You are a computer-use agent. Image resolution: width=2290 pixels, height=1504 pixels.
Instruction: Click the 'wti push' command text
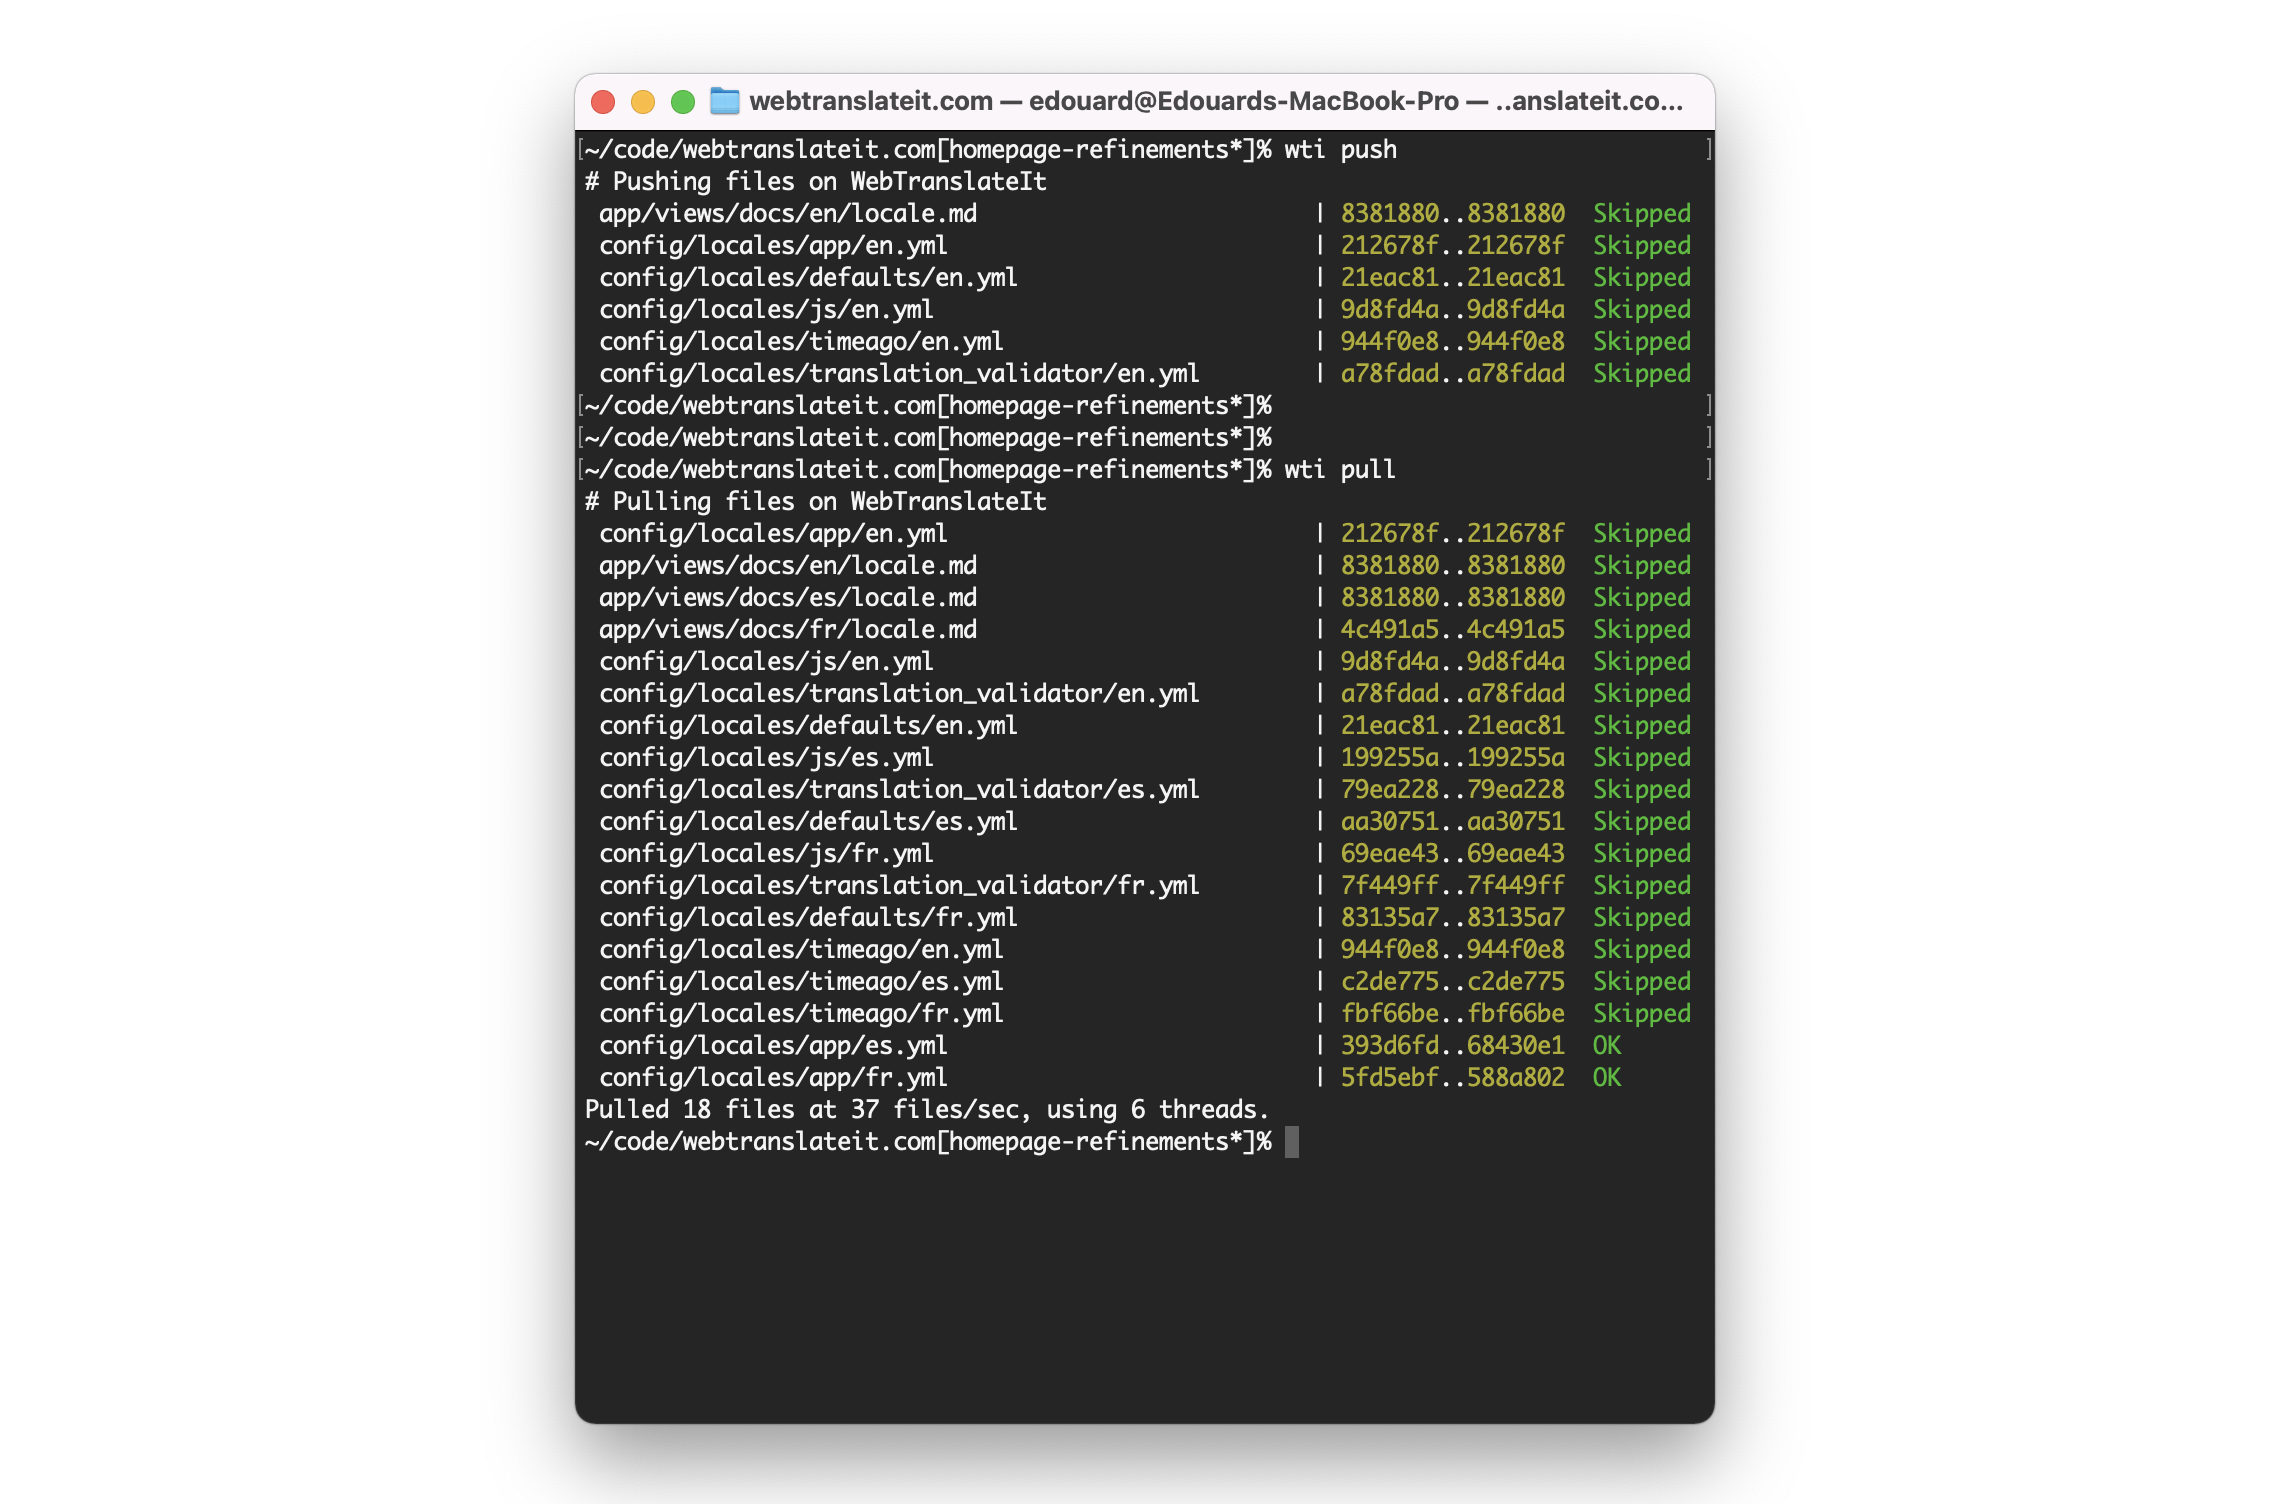coord(1340,150)
